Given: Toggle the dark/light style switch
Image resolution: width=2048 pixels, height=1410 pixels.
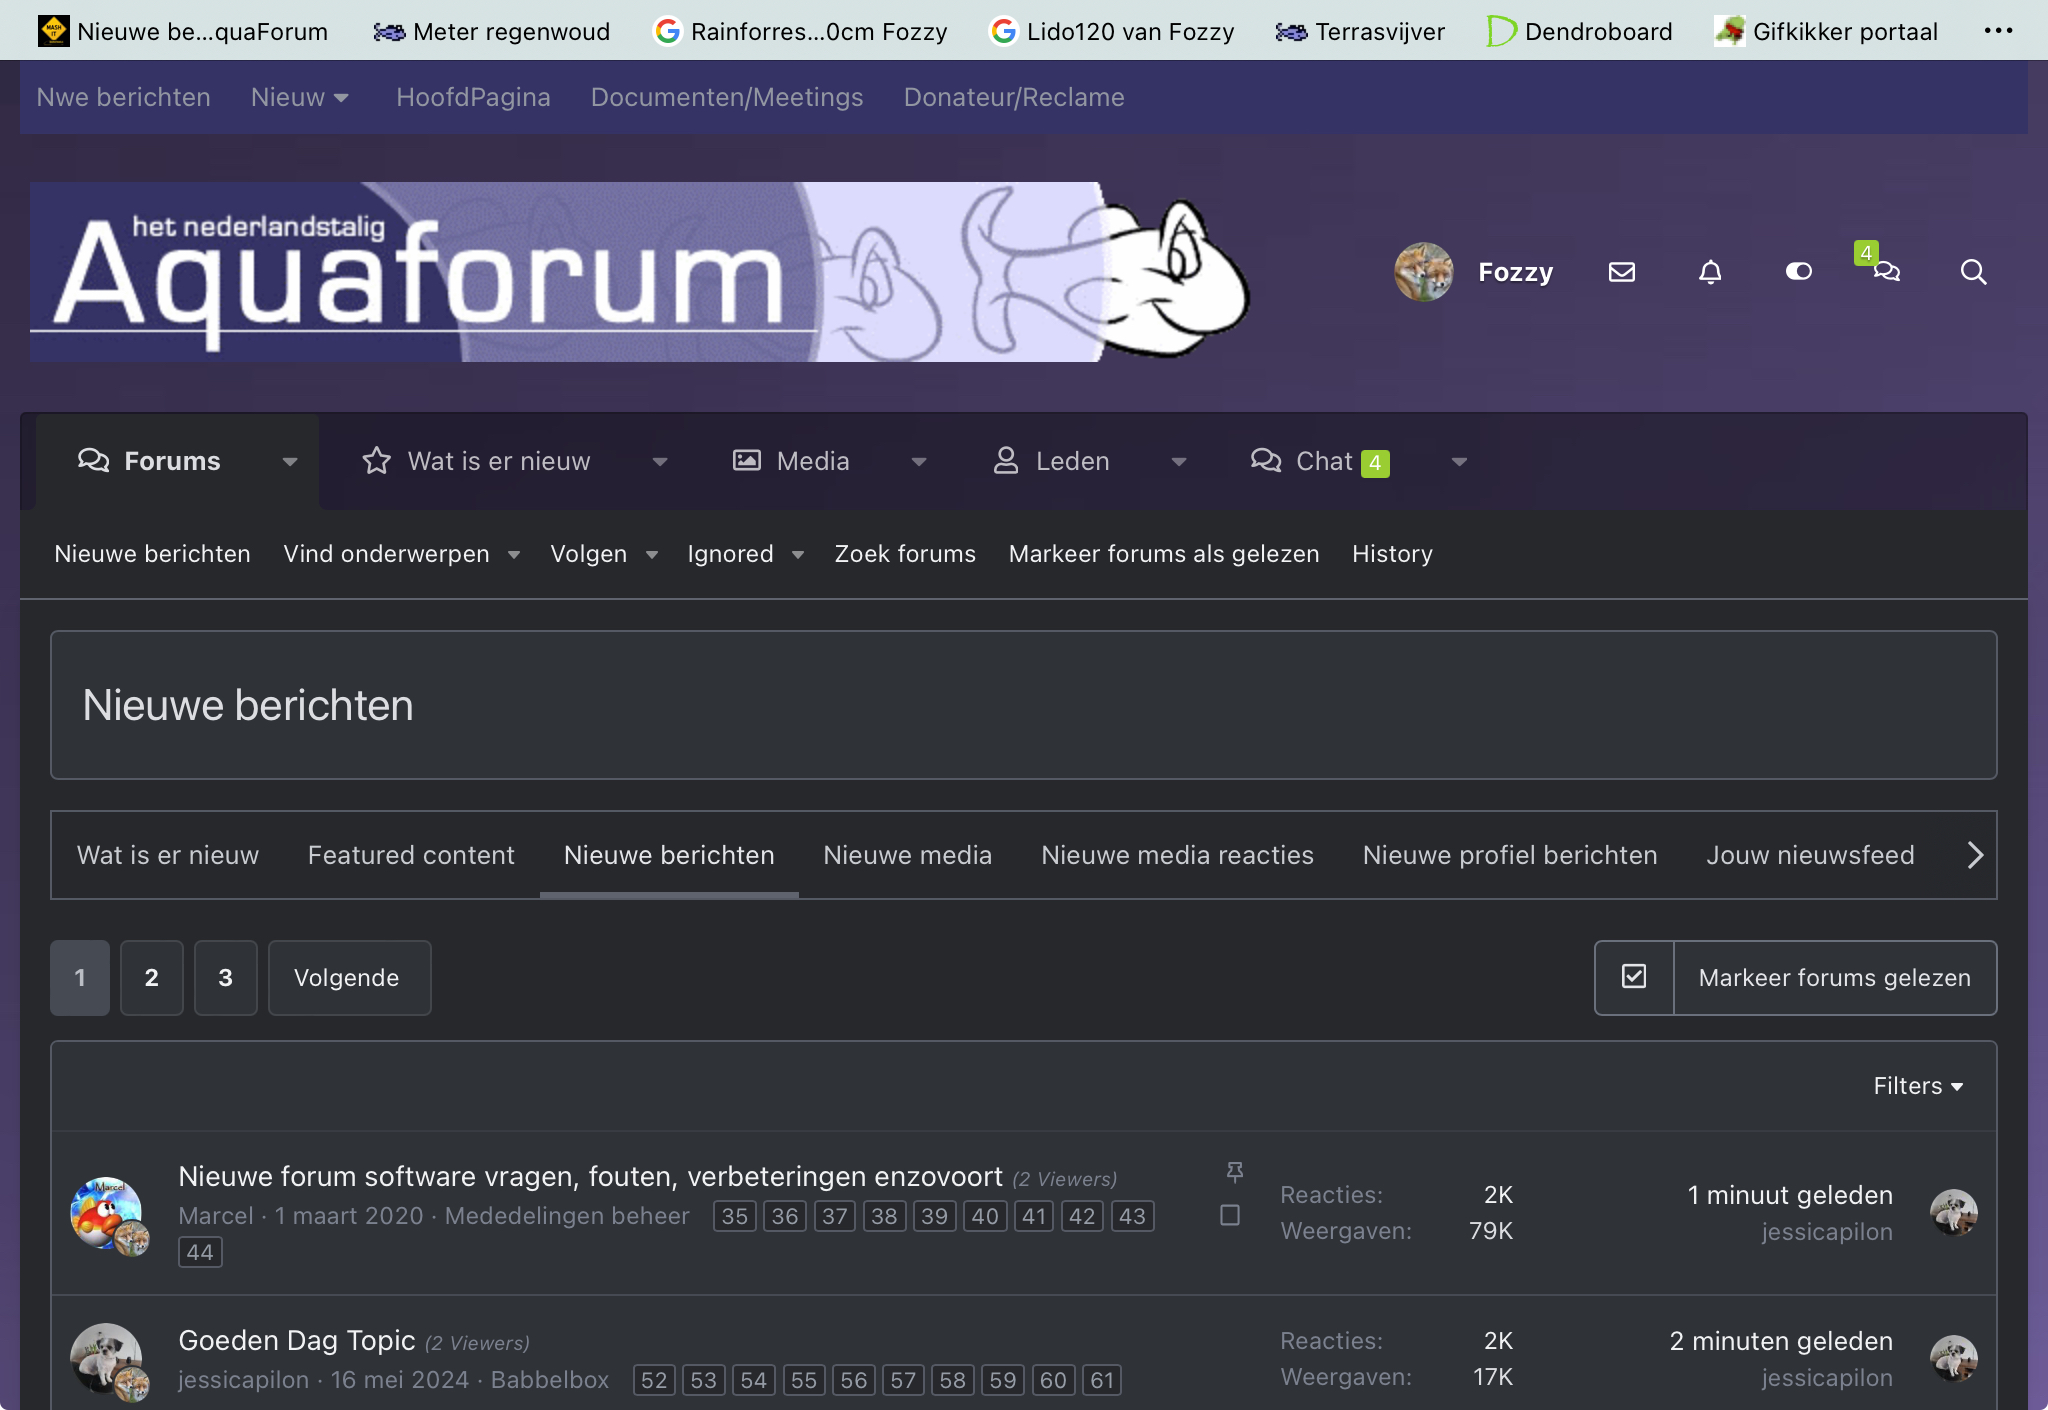Looking at the screenshot, I should point(1798,272).
